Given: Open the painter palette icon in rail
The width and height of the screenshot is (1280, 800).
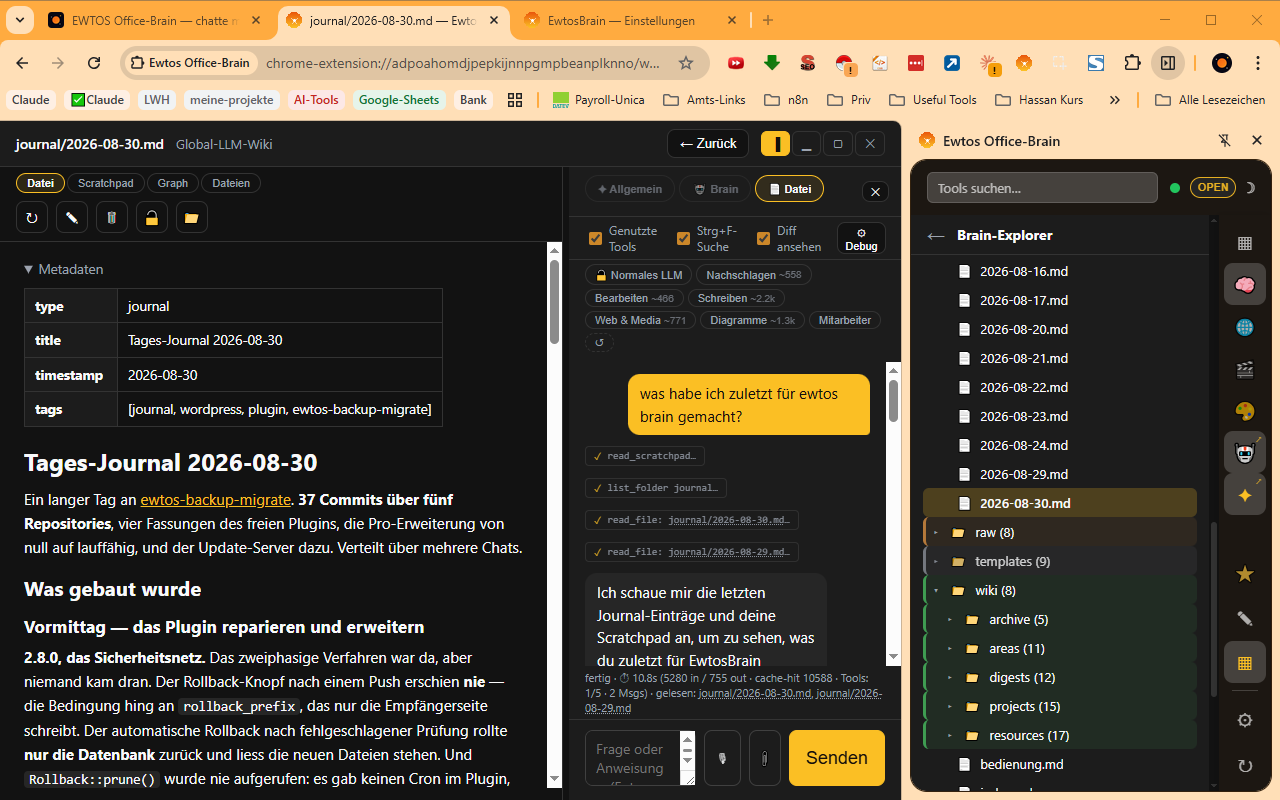Looking at the screenshot, I should point(1245,411).
